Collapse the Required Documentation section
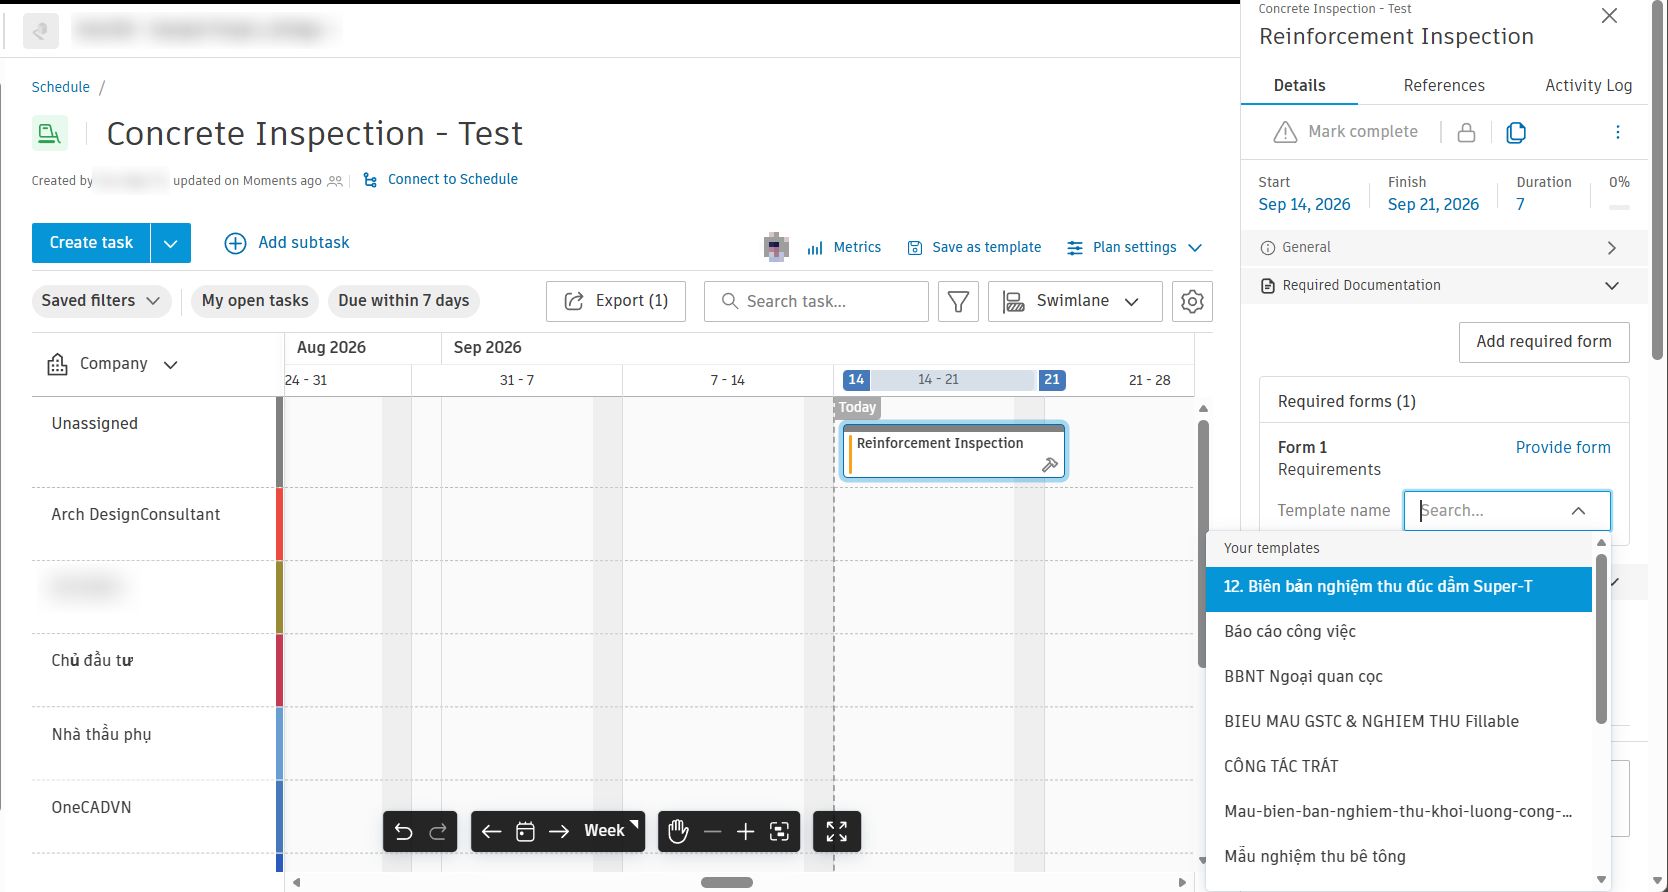This screenshot has height=892, width=1668. click(x=1444, y=286)
